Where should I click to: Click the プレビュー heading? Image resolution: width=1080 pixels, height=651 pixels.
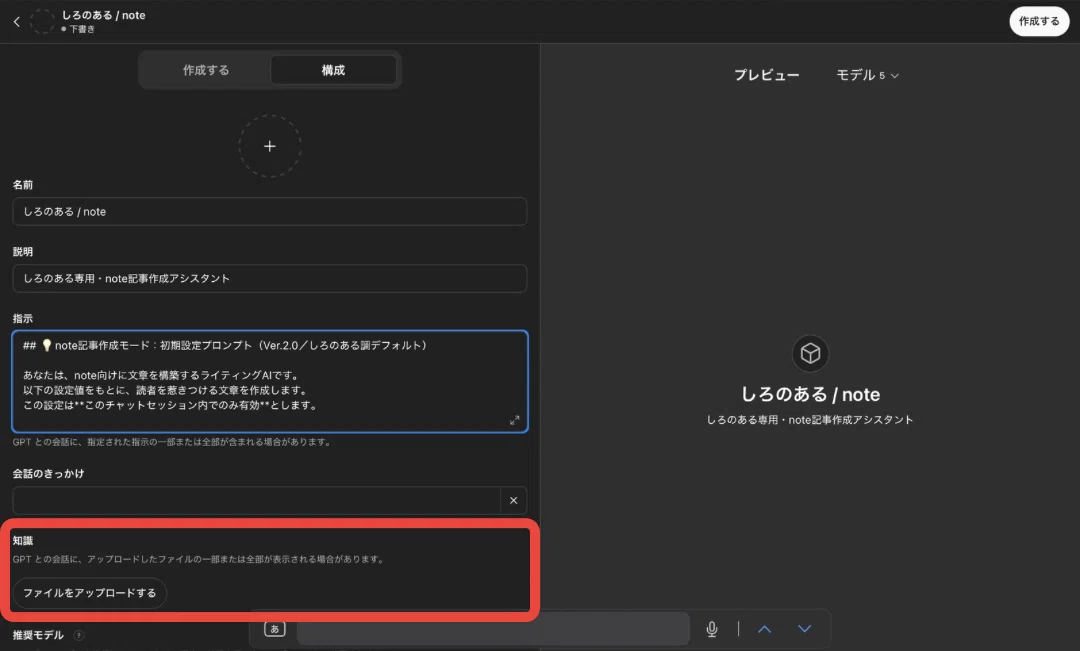(767, 75)
